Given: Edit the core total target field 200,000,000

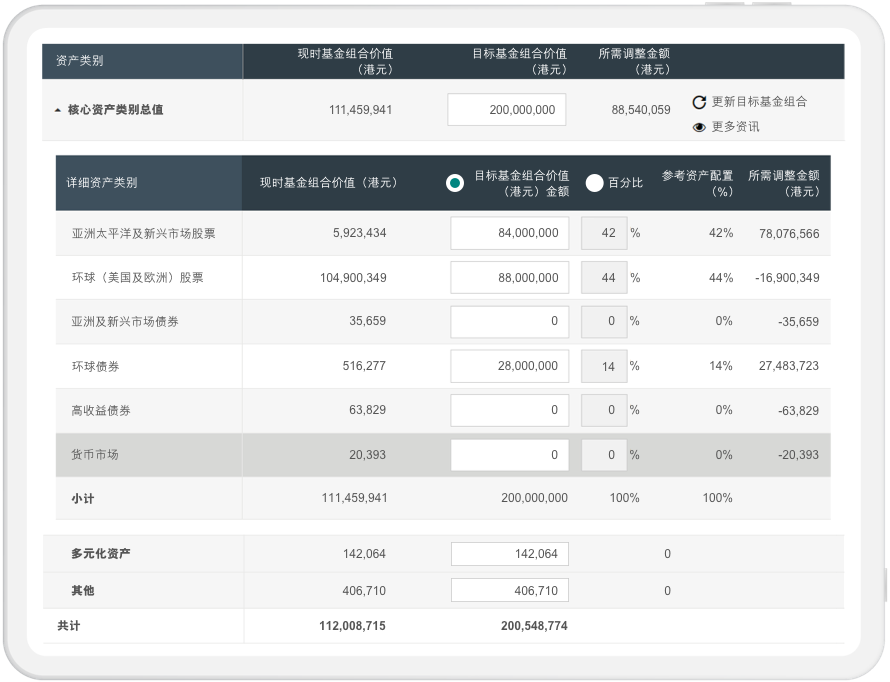Looking at the screenshot, I should (x=506, y=110).
